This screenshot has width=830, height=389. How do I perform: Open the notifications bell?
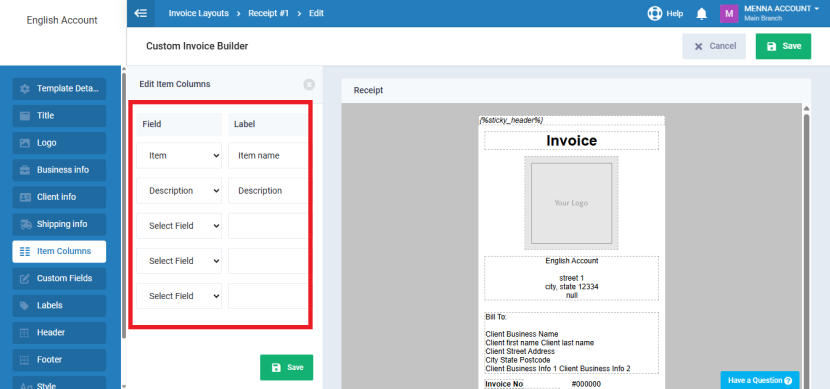coord(701,14)
